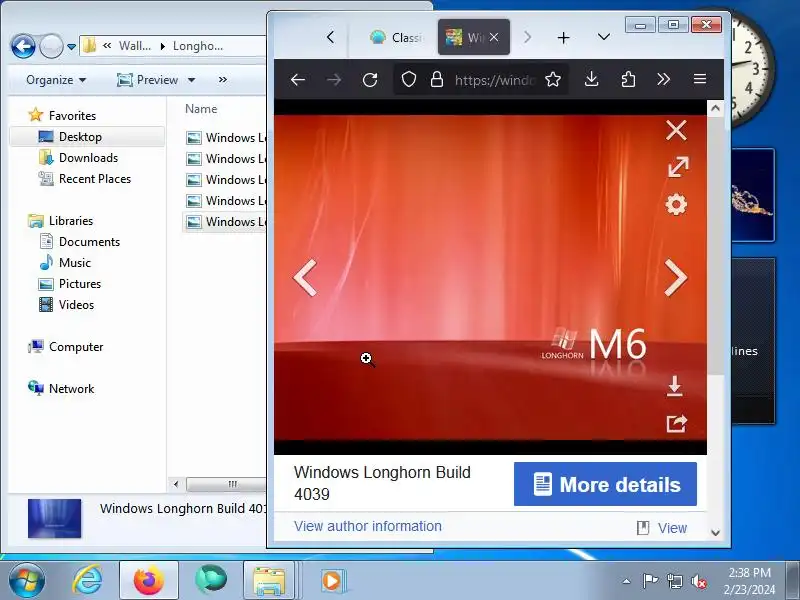Screen dimensions: 800x600
Task: Click the Wall... breadcrumb folder
Action: coord(135,46)
